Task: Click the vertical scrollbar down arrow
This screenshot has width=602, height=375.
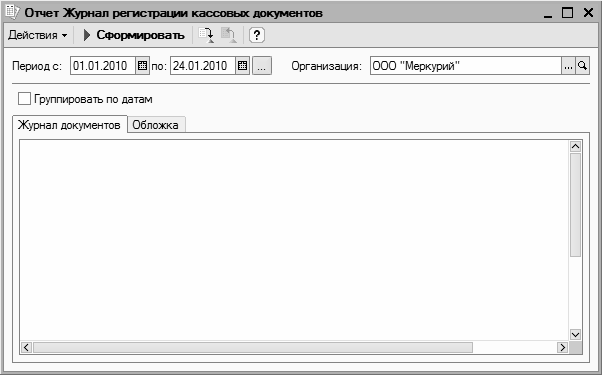Action: [x=575, y=335]
